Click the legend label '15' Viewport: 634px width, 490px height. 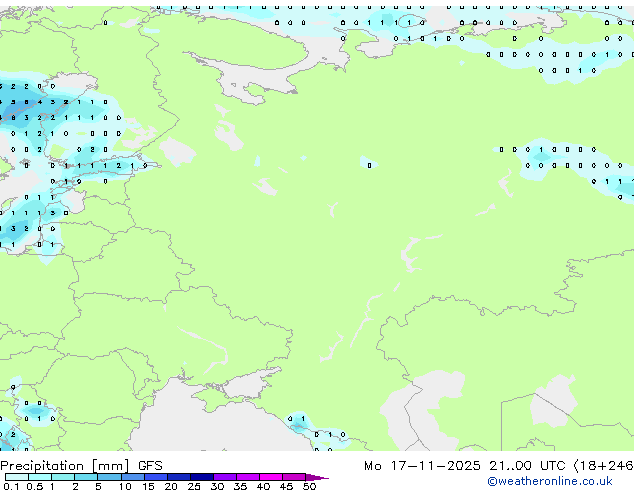click(148, 486)
